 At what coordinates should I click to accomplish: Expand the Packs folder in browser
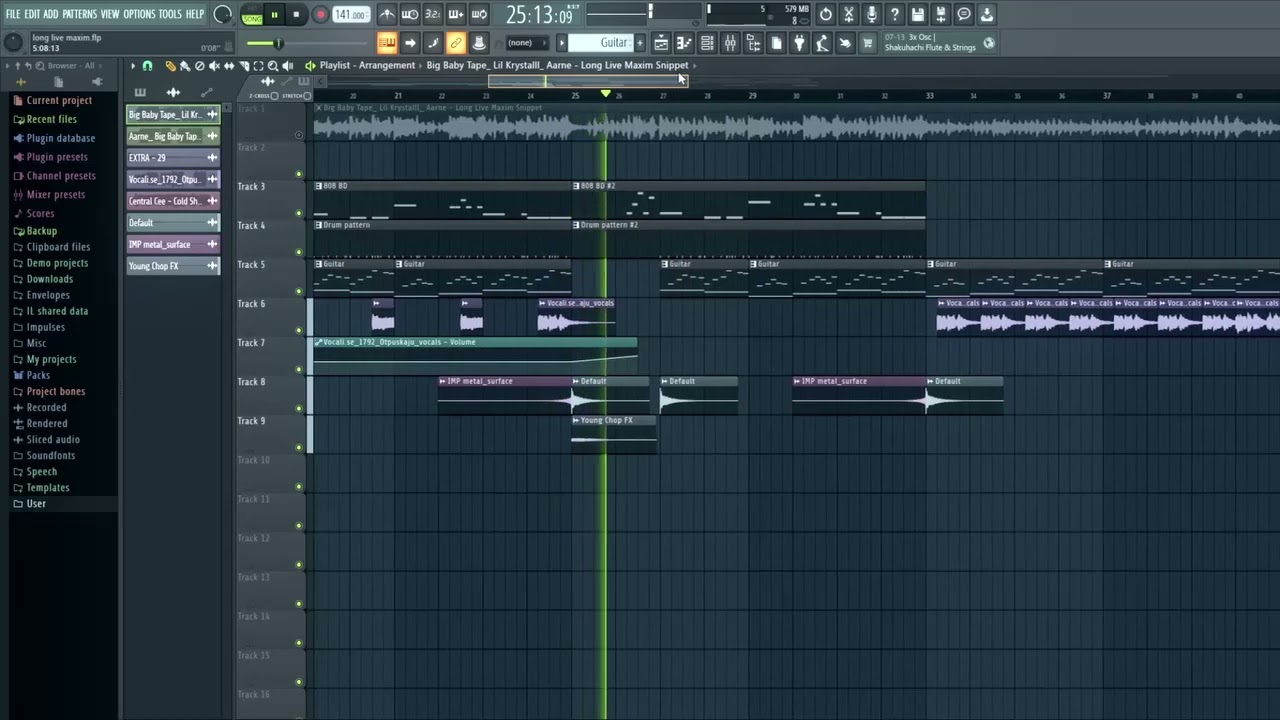[38, 375]
